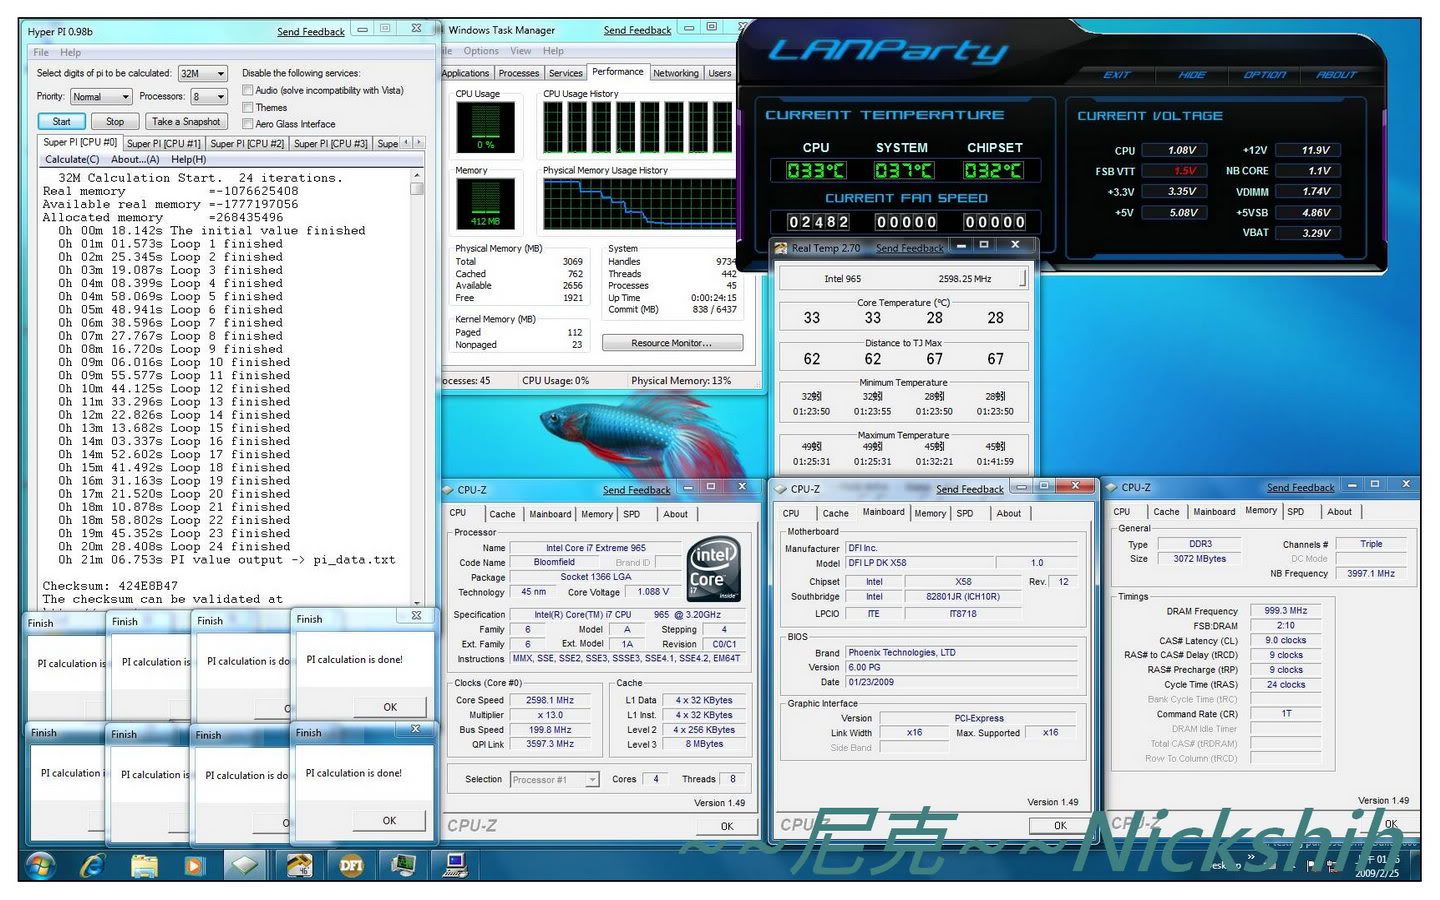
Task: Click the Task Manager Memory gauge showing 412 MB
Action: [x=485, y=203]
